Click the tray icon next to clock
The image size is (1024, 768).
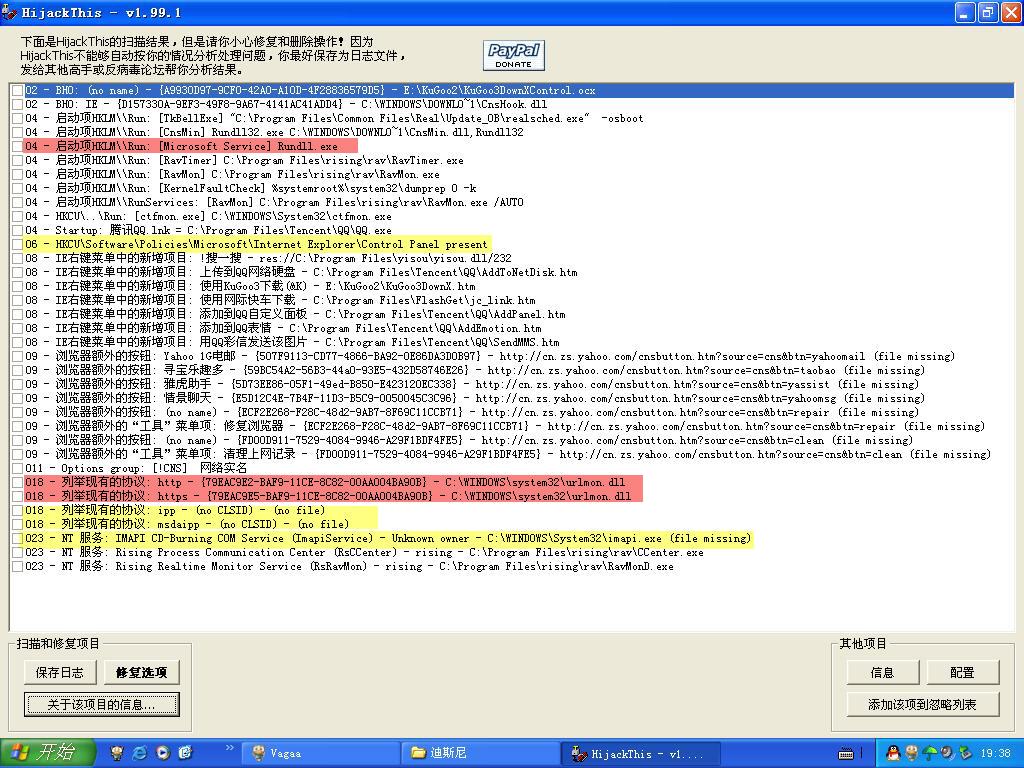965,754
